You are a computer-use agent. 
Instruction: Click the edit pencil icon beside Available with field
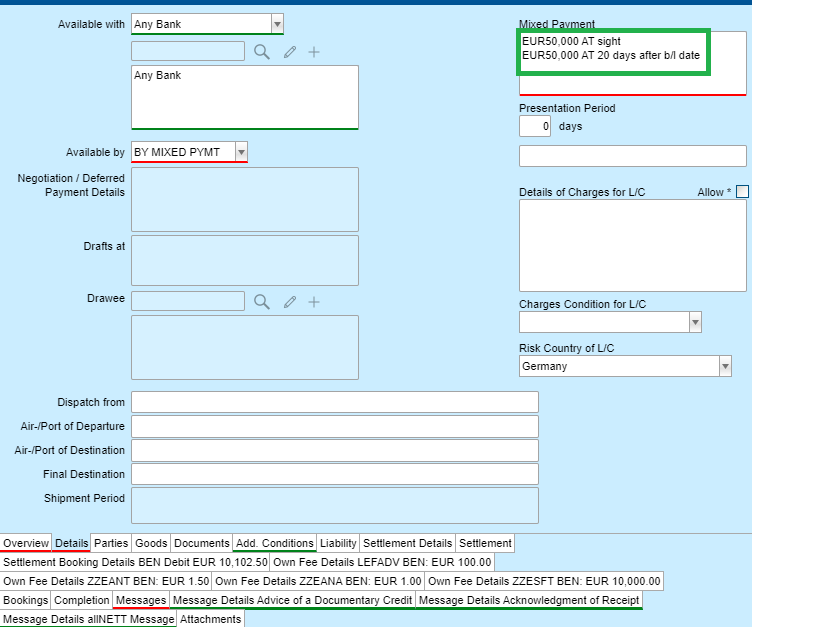pyautogui.click(x=290, y=52)
